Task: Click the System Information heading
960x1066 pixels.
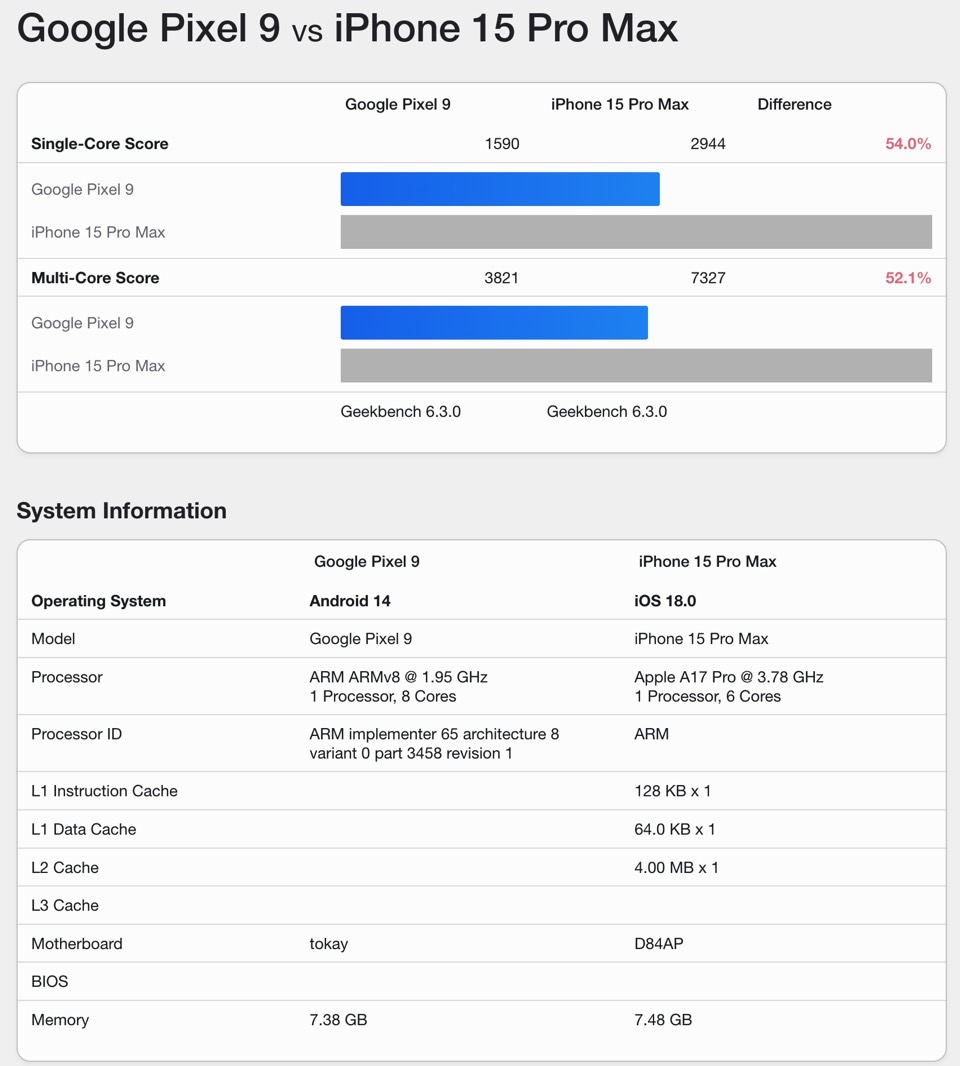Action: 121,511
